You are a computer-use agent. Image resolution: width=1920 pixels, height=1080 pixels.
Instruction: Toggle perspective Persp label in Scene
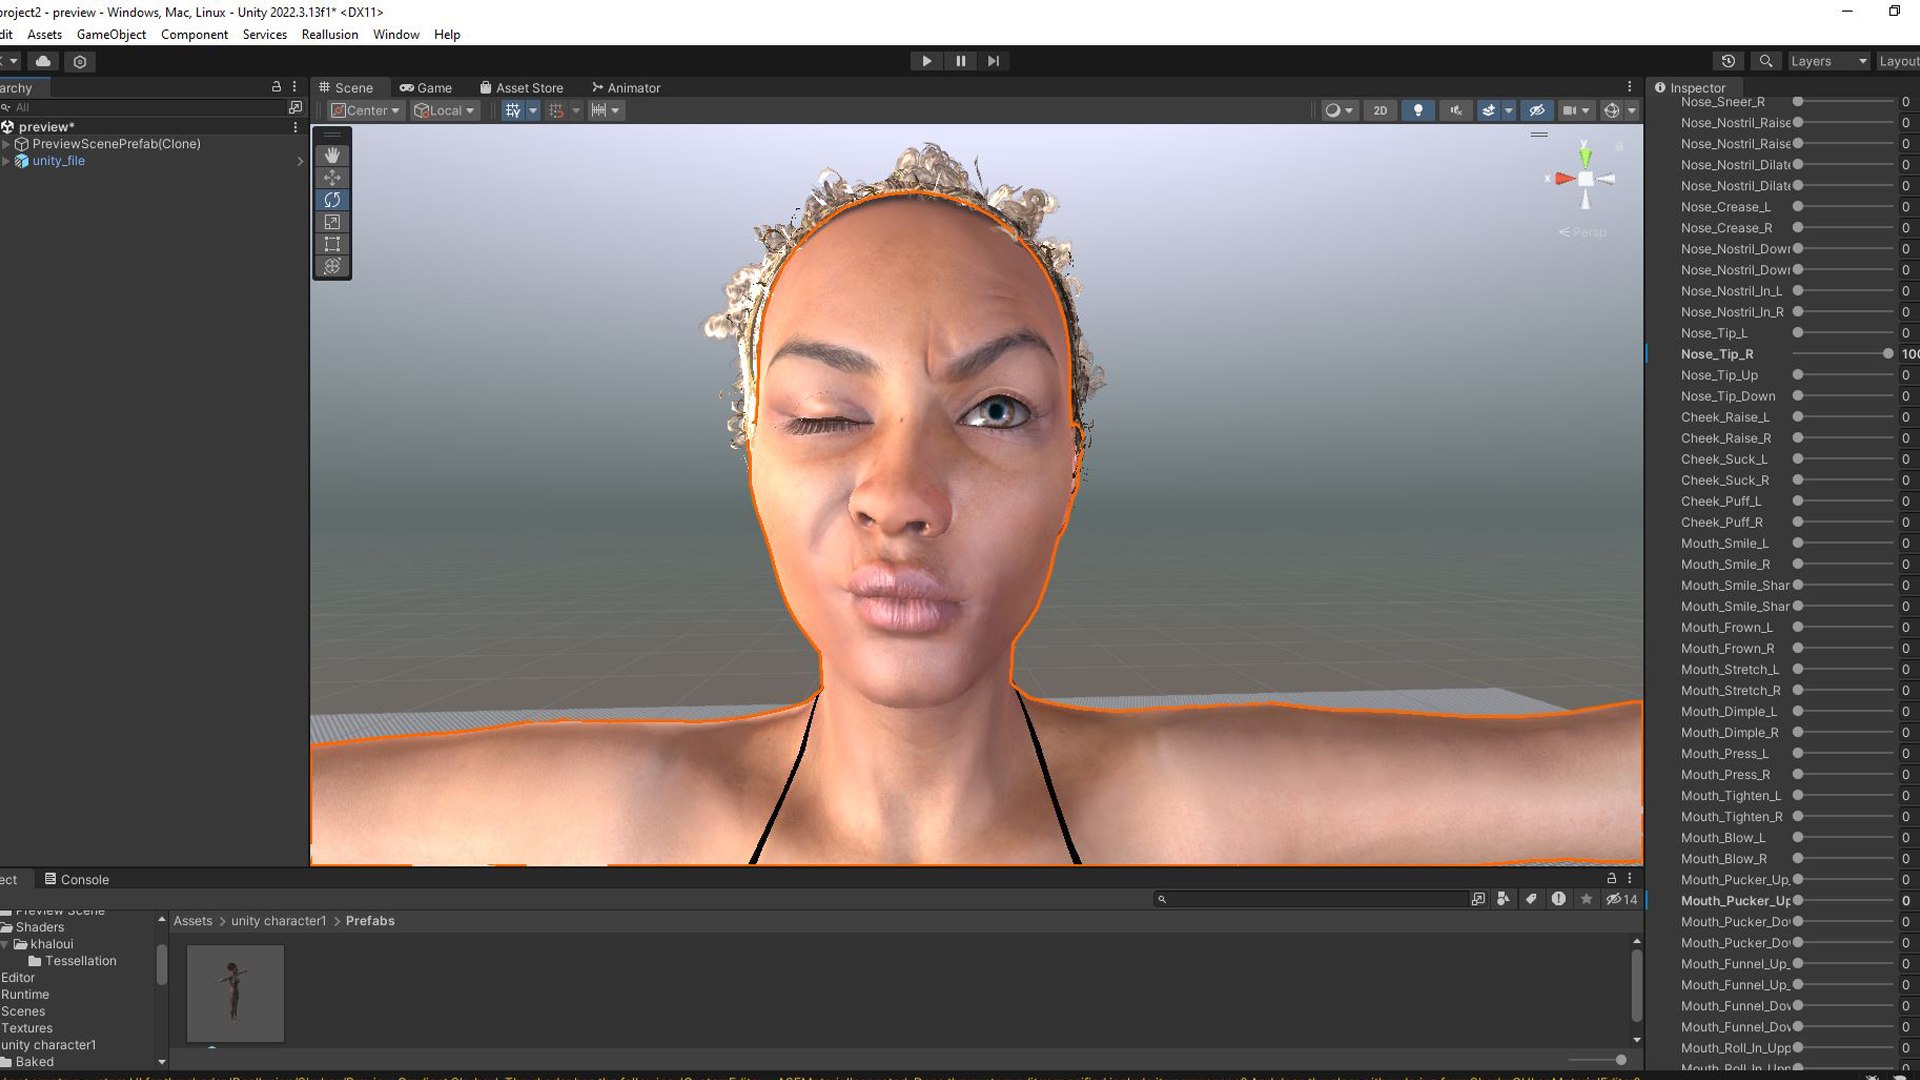coord(1582,233)
